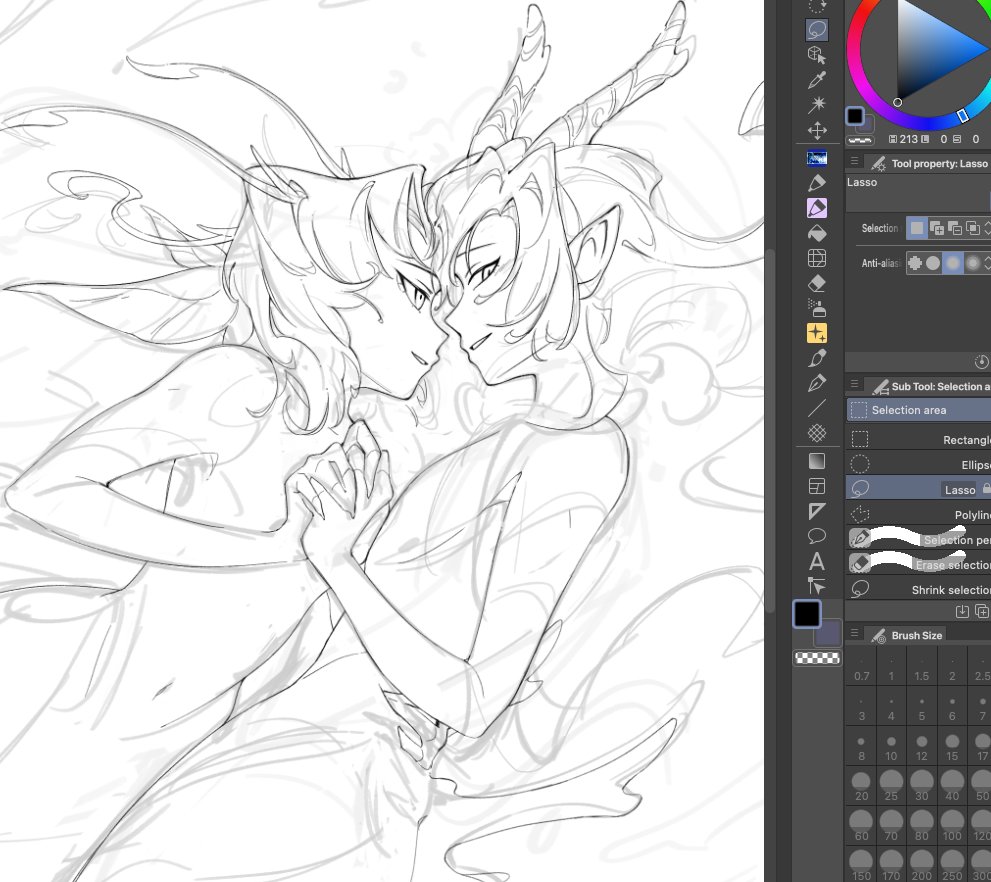This screenshot has width=991, height=882.
Task: Select the Eyedropper tool in the toolbar
Action: [x=817, y=81]
